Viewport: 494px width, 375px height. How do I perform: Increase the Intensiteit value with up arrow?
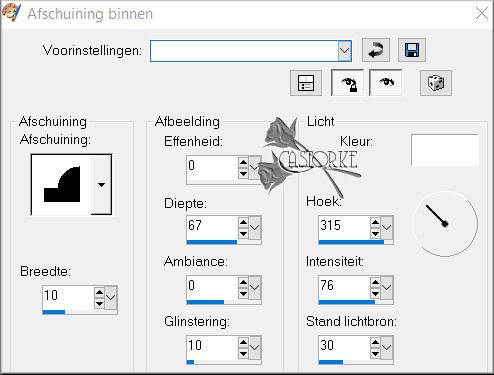[375, 283]
